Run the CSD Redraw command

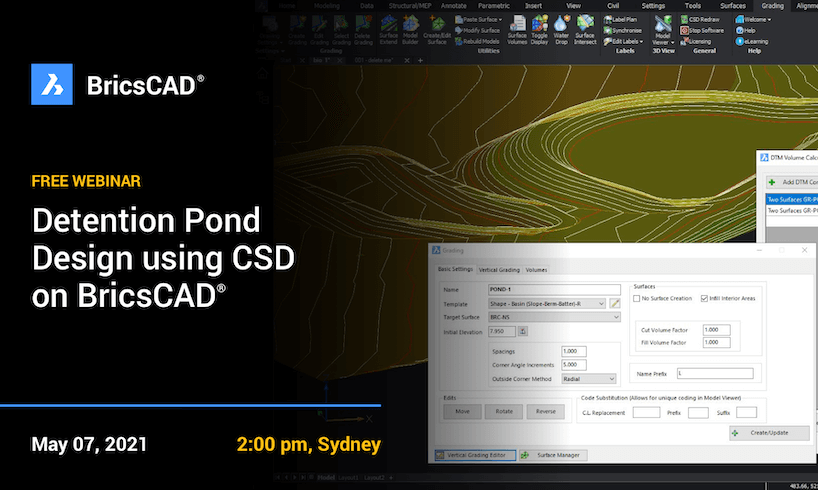coord(700,19)
